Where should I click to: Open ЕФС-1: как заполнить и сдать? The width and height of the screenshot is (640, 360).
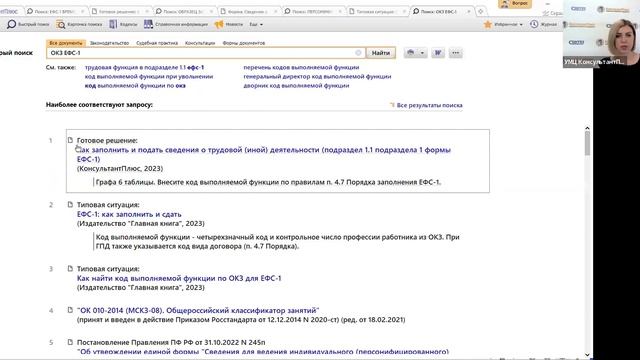(x=129, y=214)
